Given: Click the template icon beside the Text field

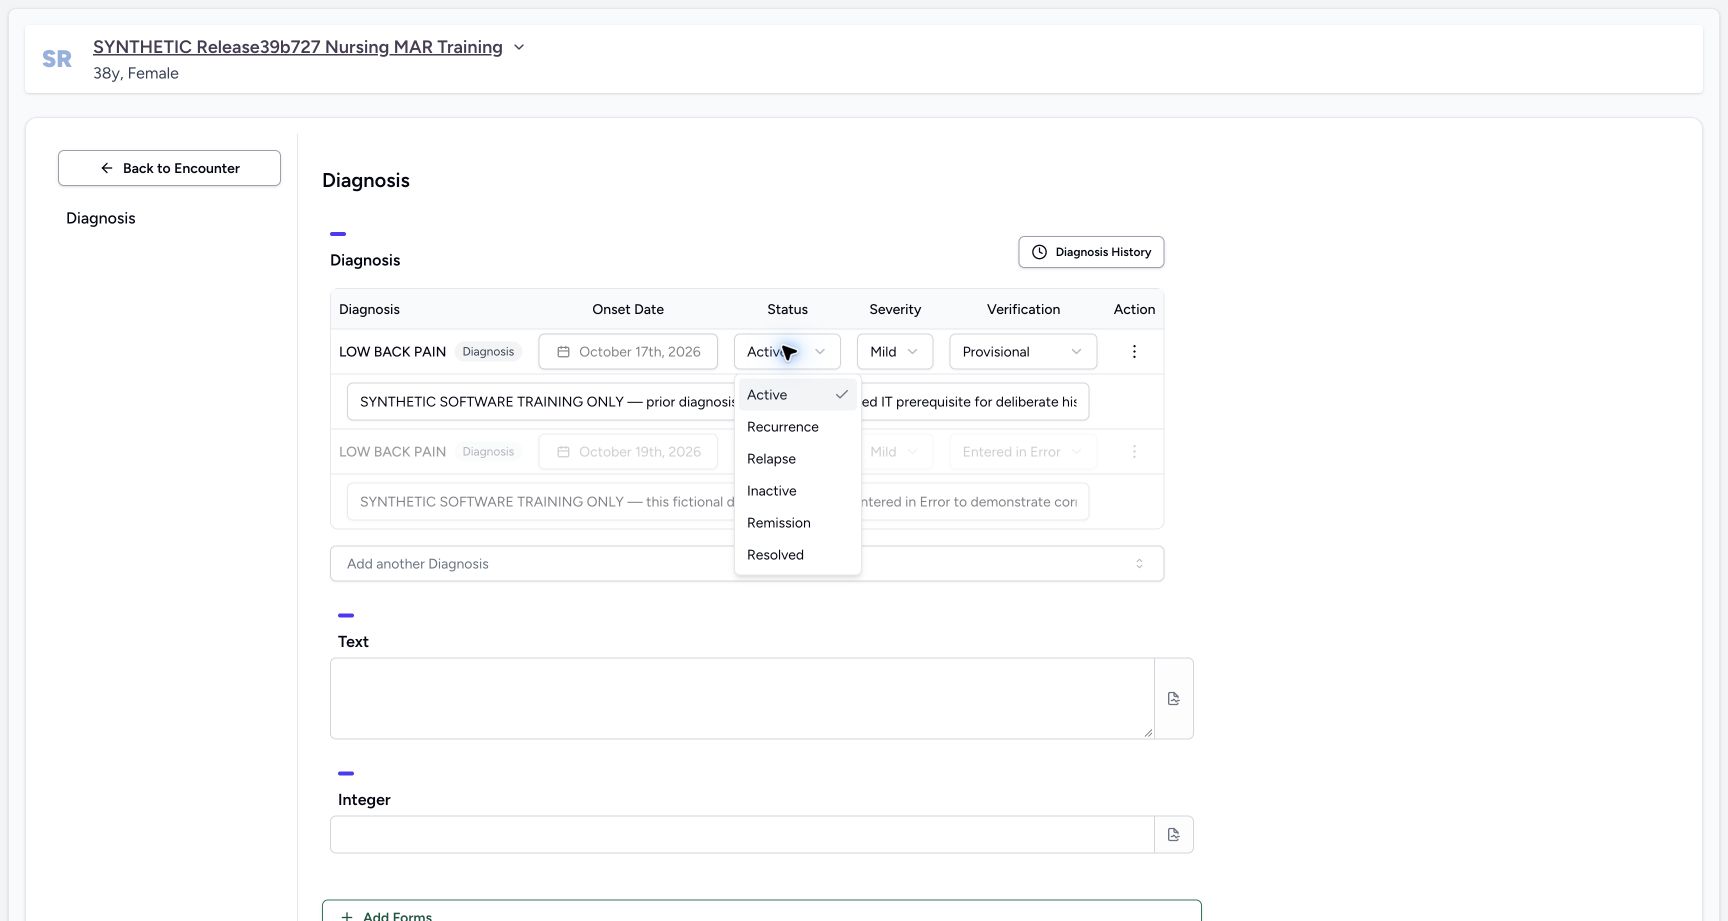Looking at the screenshot, I should [1174, 699].
